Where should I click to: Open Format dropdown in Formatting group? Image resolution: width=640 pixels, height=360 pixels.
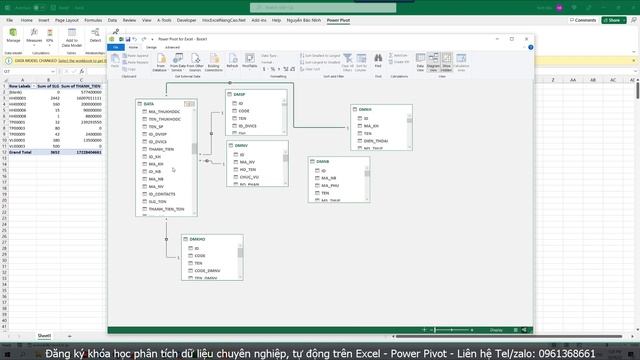coord(267,62)
